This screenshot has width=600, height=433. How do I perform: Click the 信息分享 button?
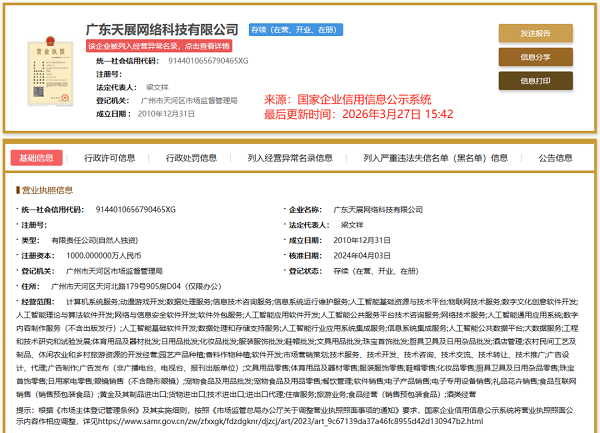(x=535, y=57)
